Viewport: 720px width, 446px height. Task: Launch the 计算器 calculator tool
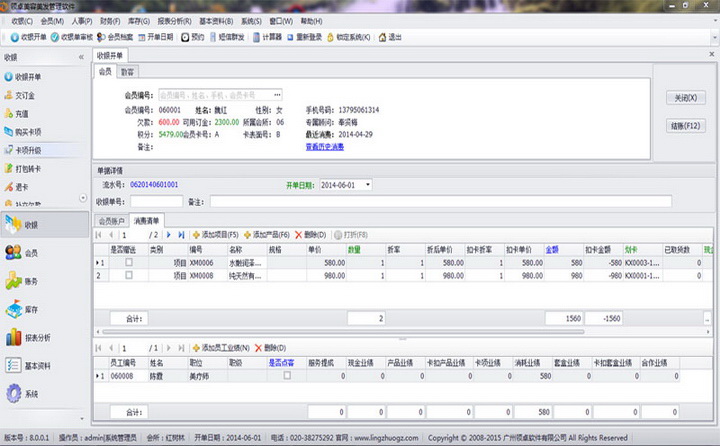(x=267, y=37)
